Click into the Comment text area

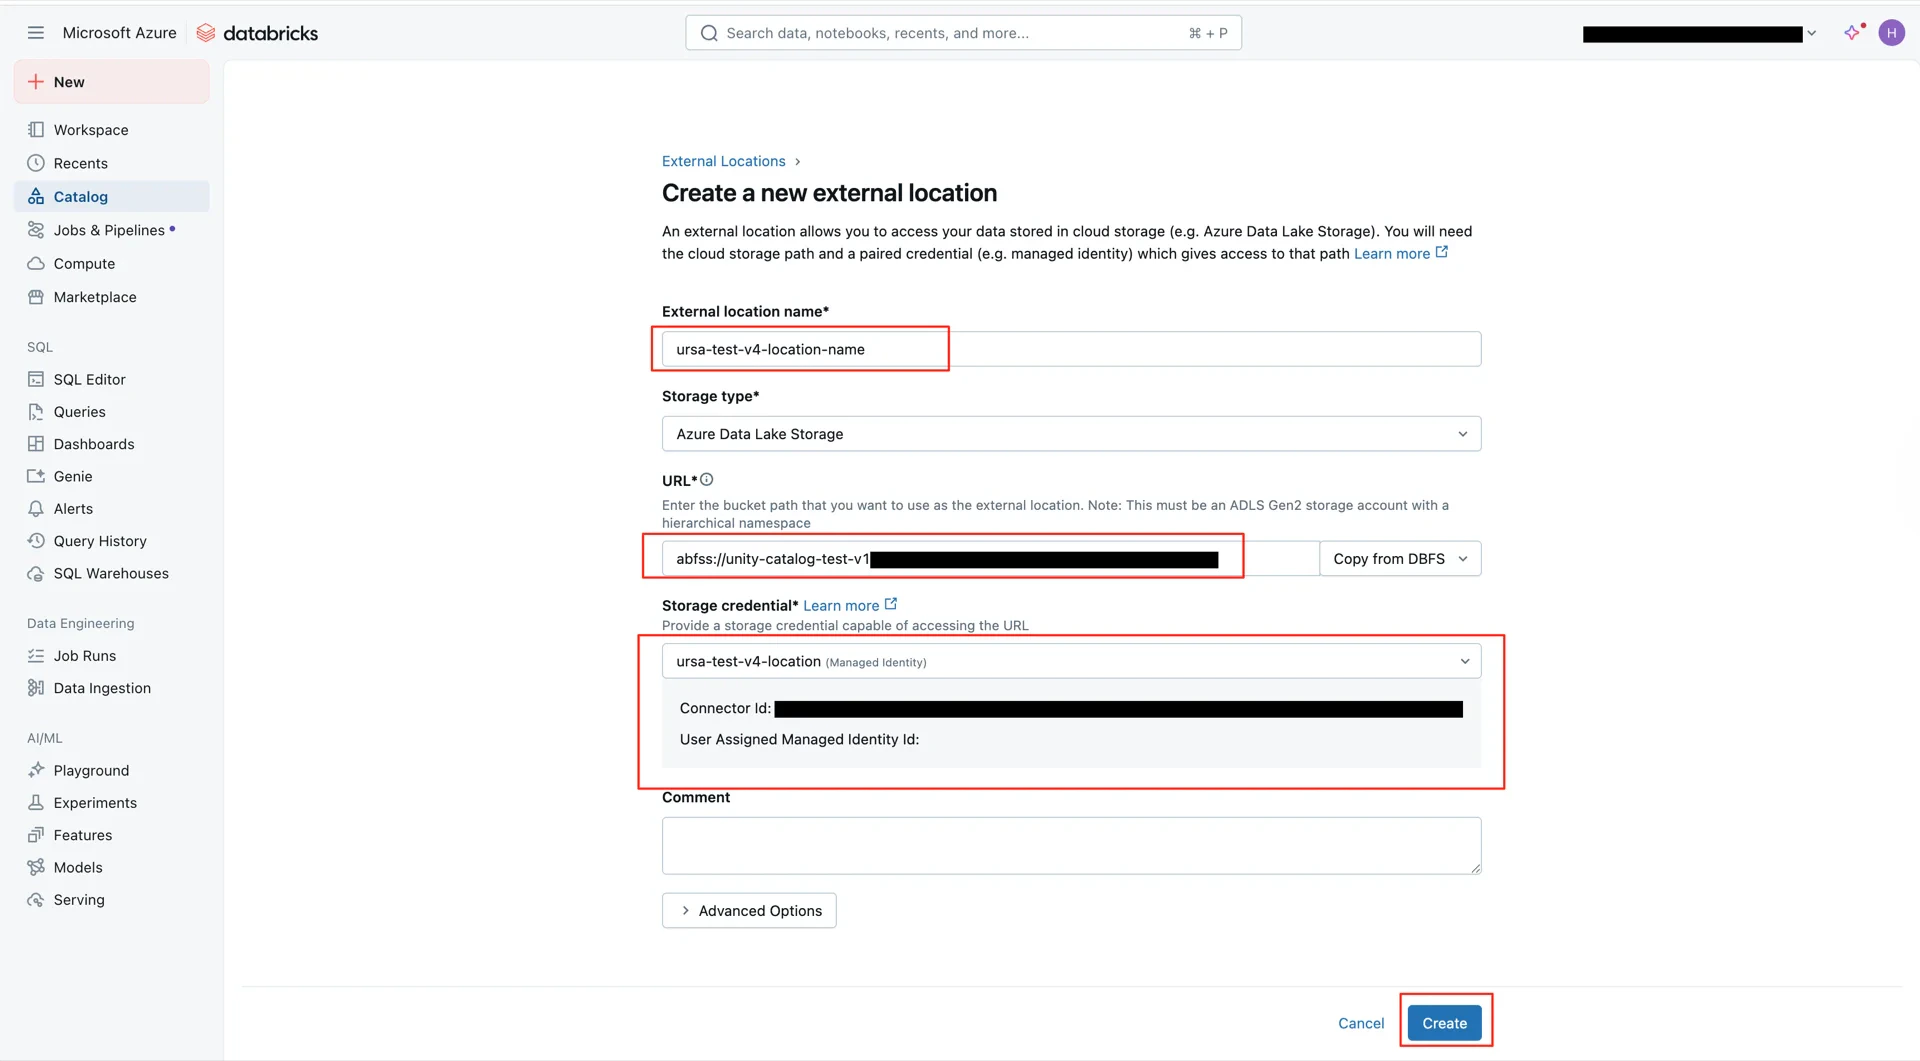(1071, 846)
